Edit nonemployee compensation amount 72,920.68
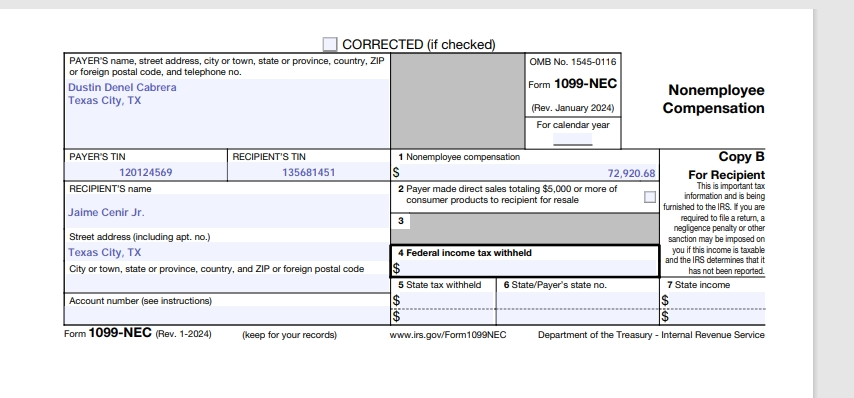Screen dimensions: 854x398 [528, 173]
